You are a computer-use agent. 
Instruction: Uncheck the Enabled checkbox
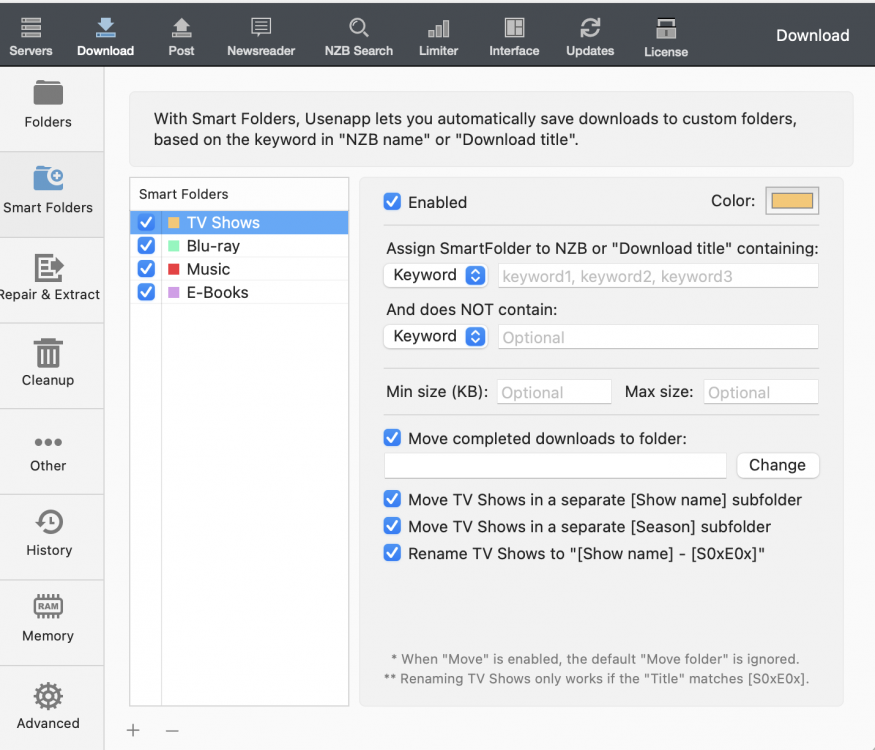tap(393, 202)
